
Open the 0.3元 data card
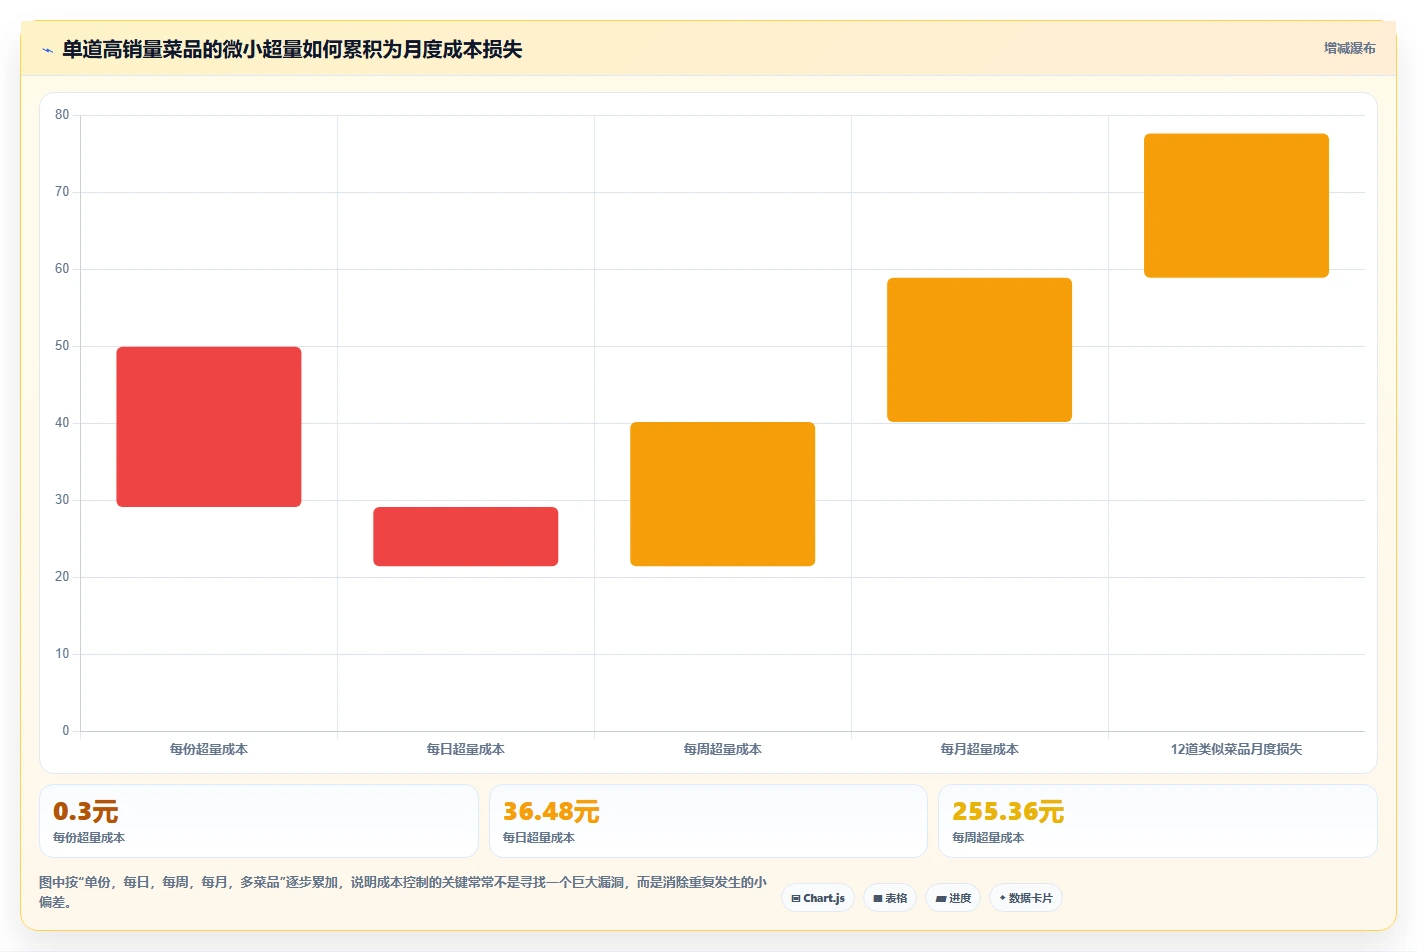coord(259,821)
